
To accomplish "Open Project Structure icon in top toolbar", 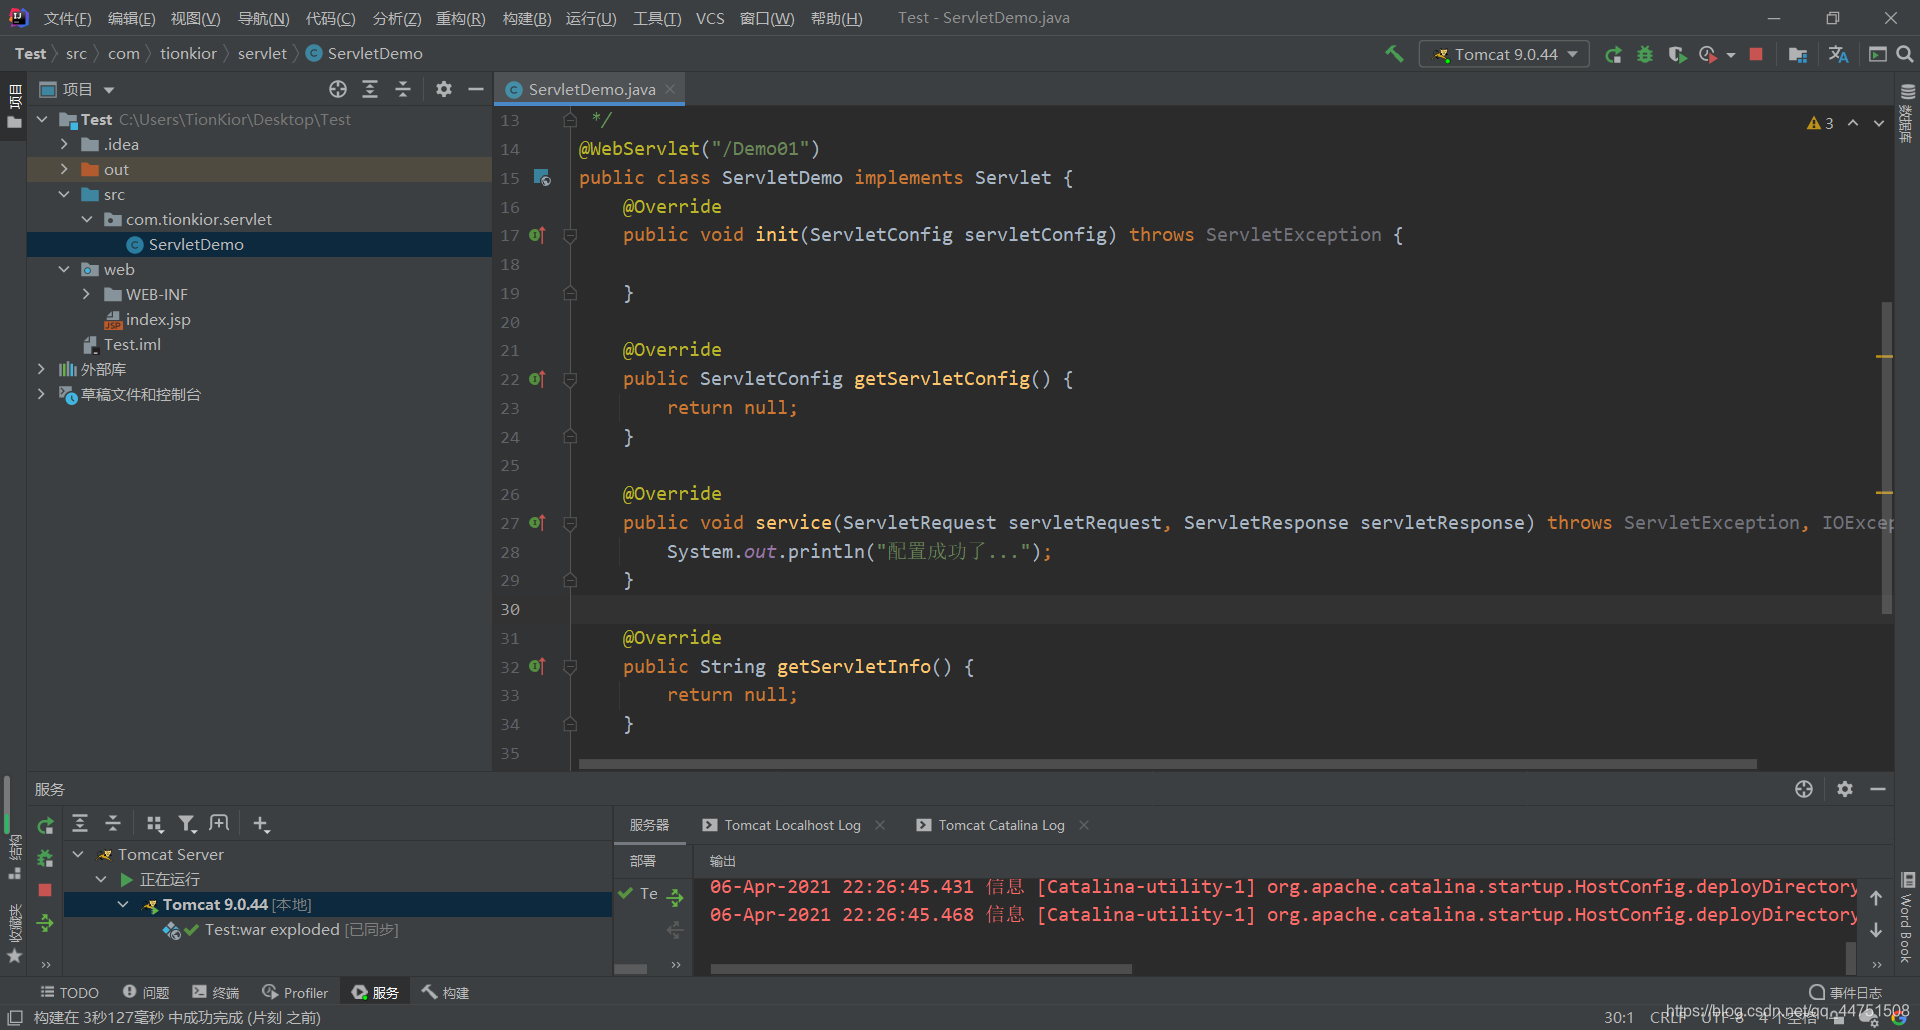I will pos(1798,54).
